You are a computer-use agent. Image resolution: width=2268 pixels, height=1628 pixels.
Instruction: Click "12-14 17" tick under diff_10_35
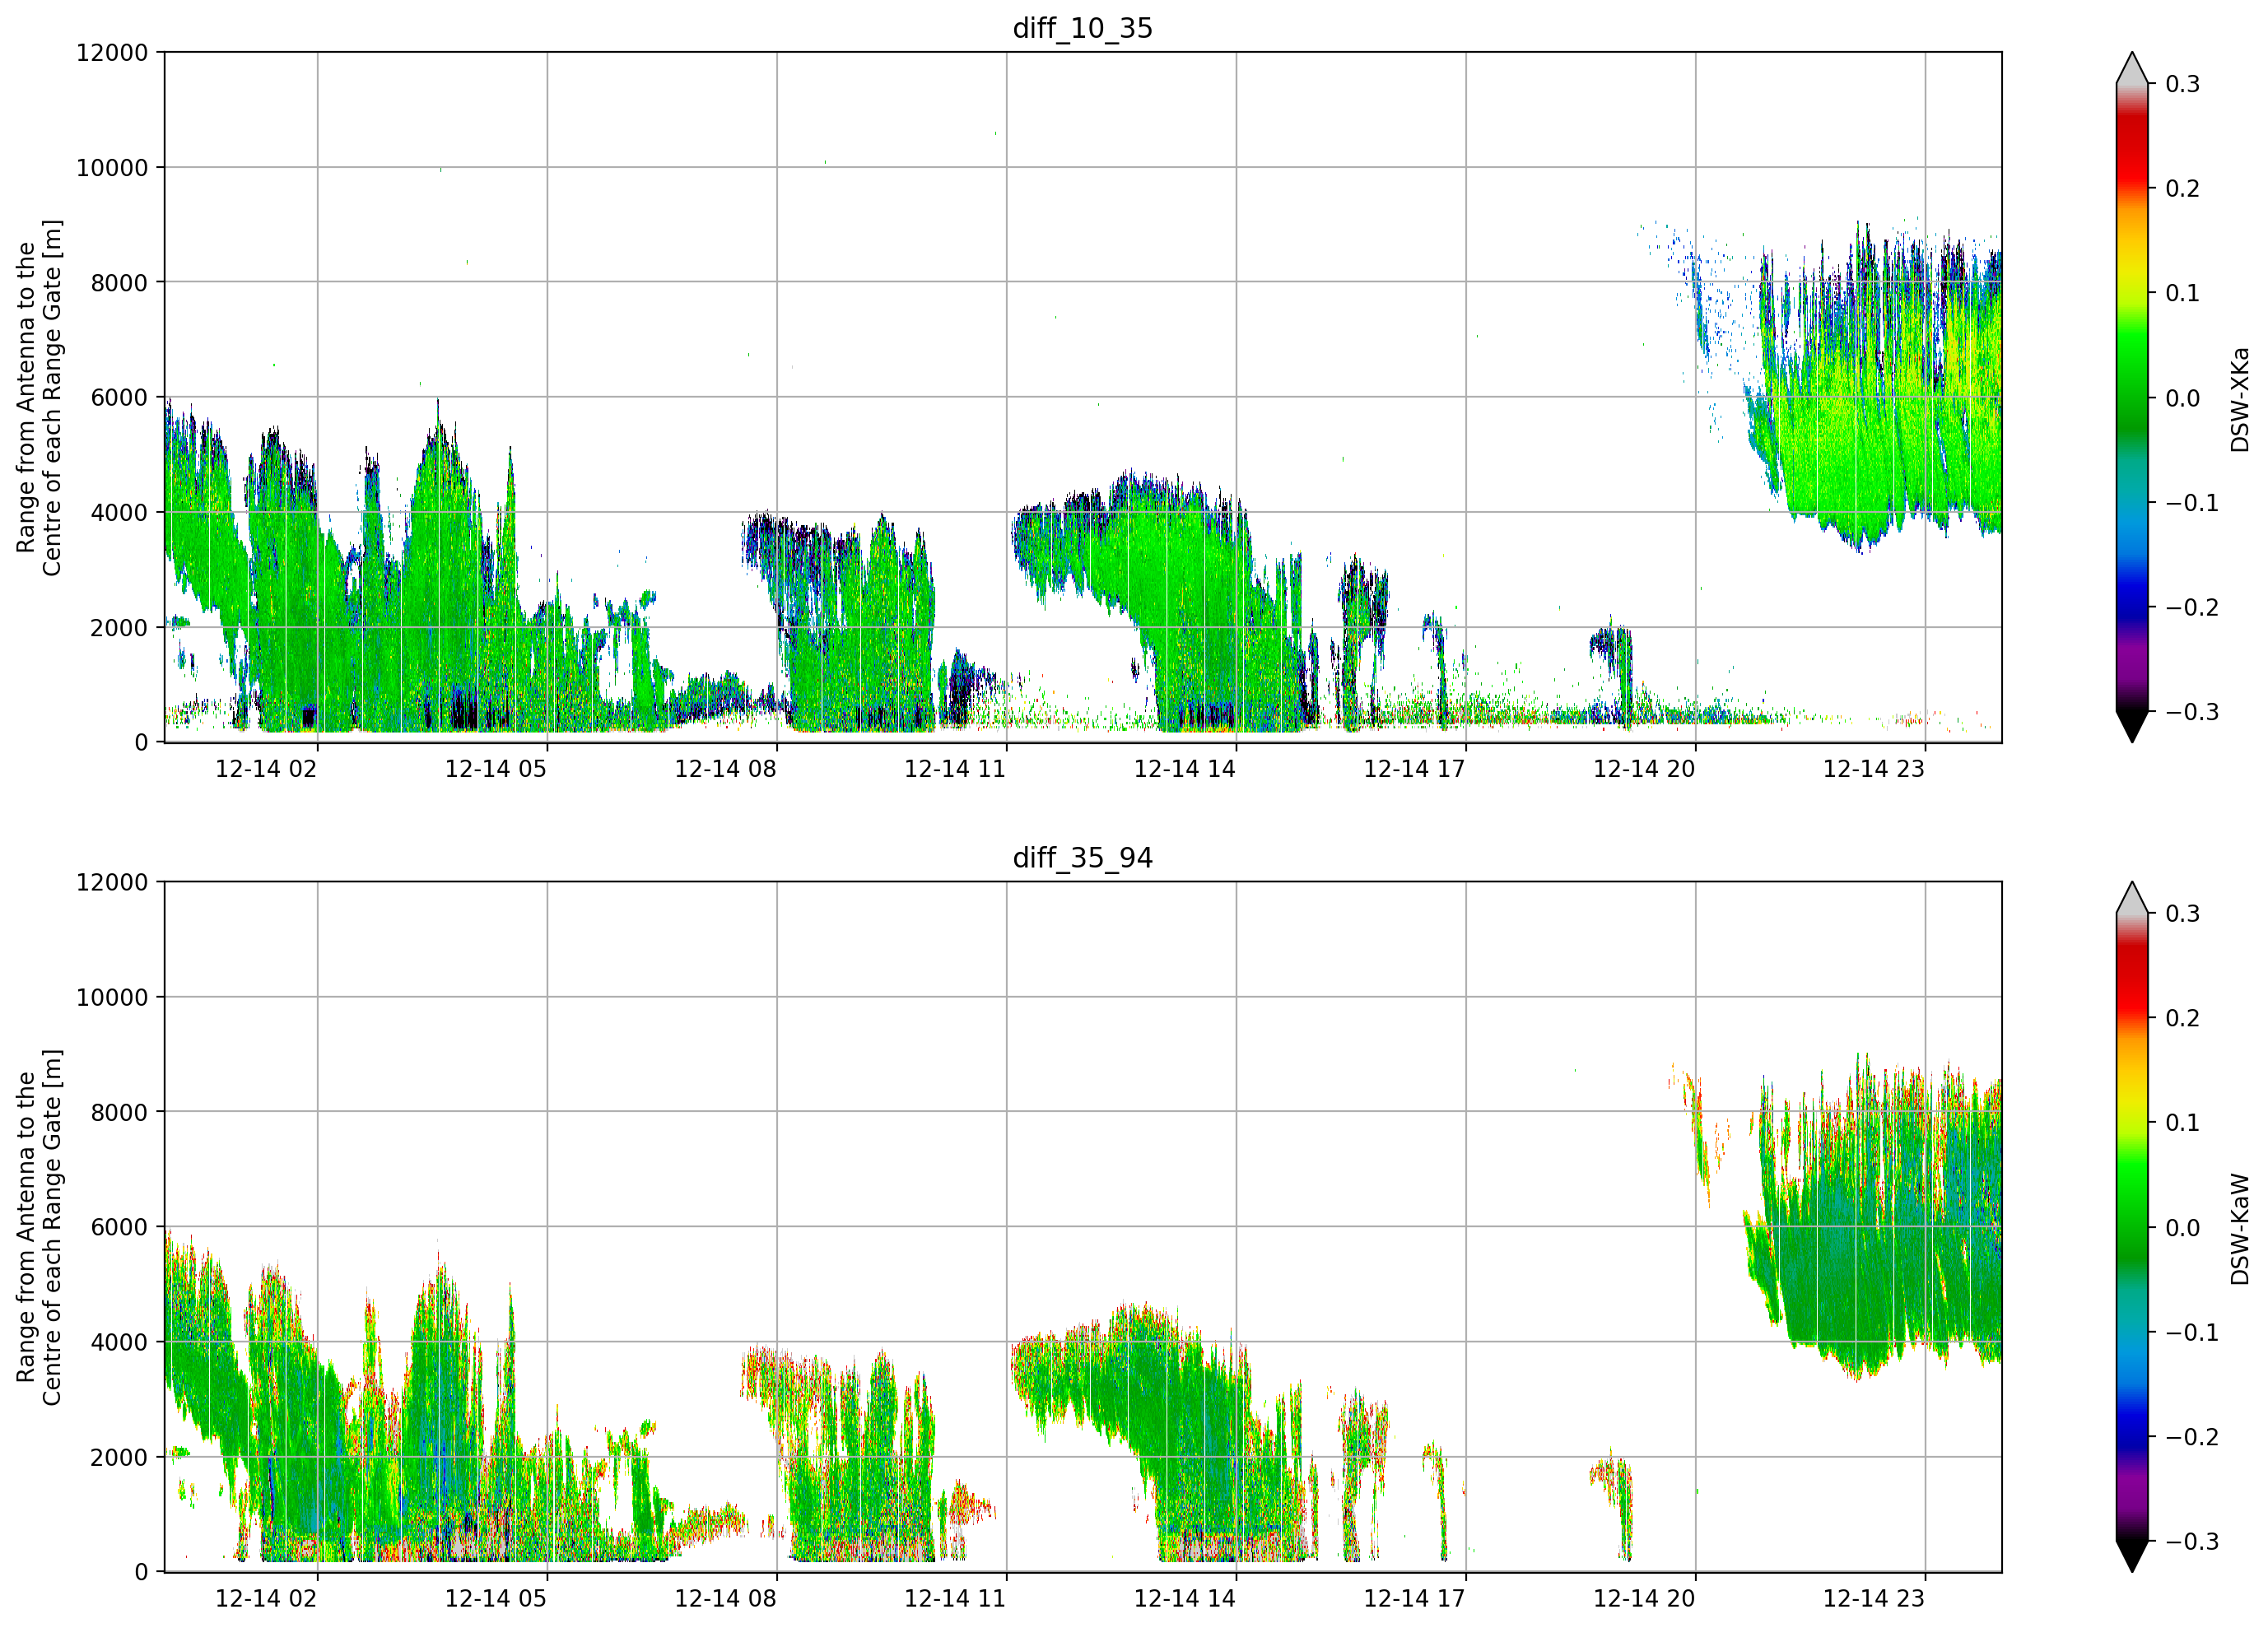pyautogui.click(x=1415, y=769)
